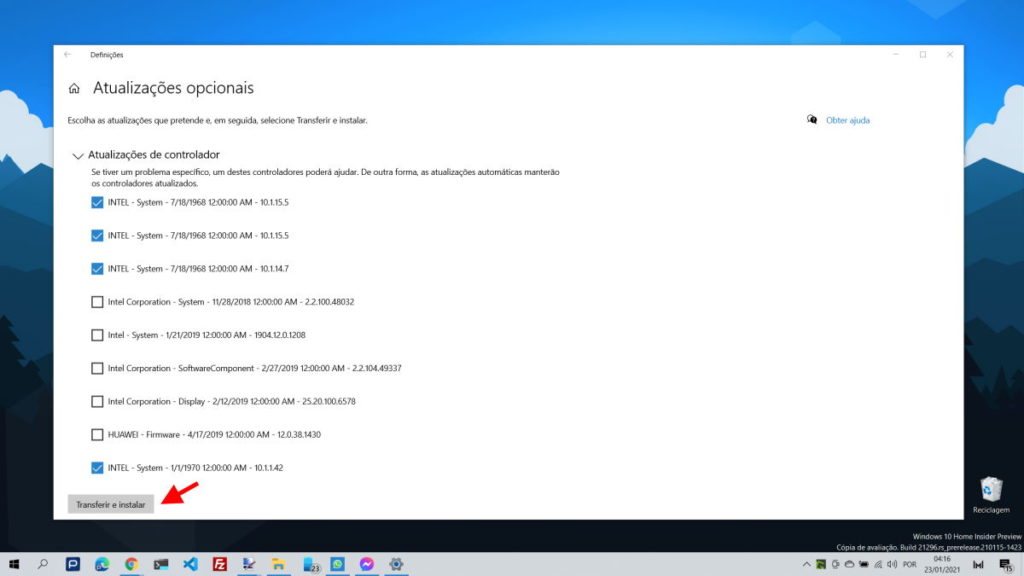Open Microsoft Edge from the taskbar
Image resolution: width=1024 pixels, height=576 pixels.
tap(103, 565)
